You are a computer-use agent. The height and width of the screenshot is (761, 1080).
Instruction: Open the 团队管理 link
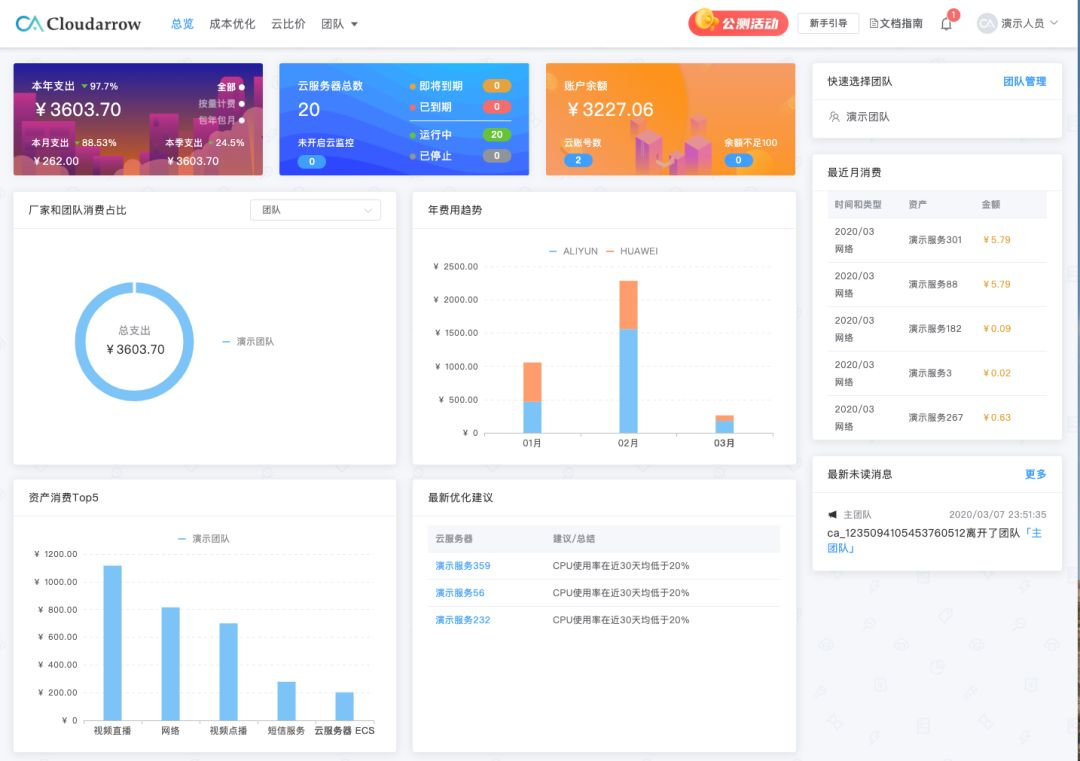[1024, 81]
